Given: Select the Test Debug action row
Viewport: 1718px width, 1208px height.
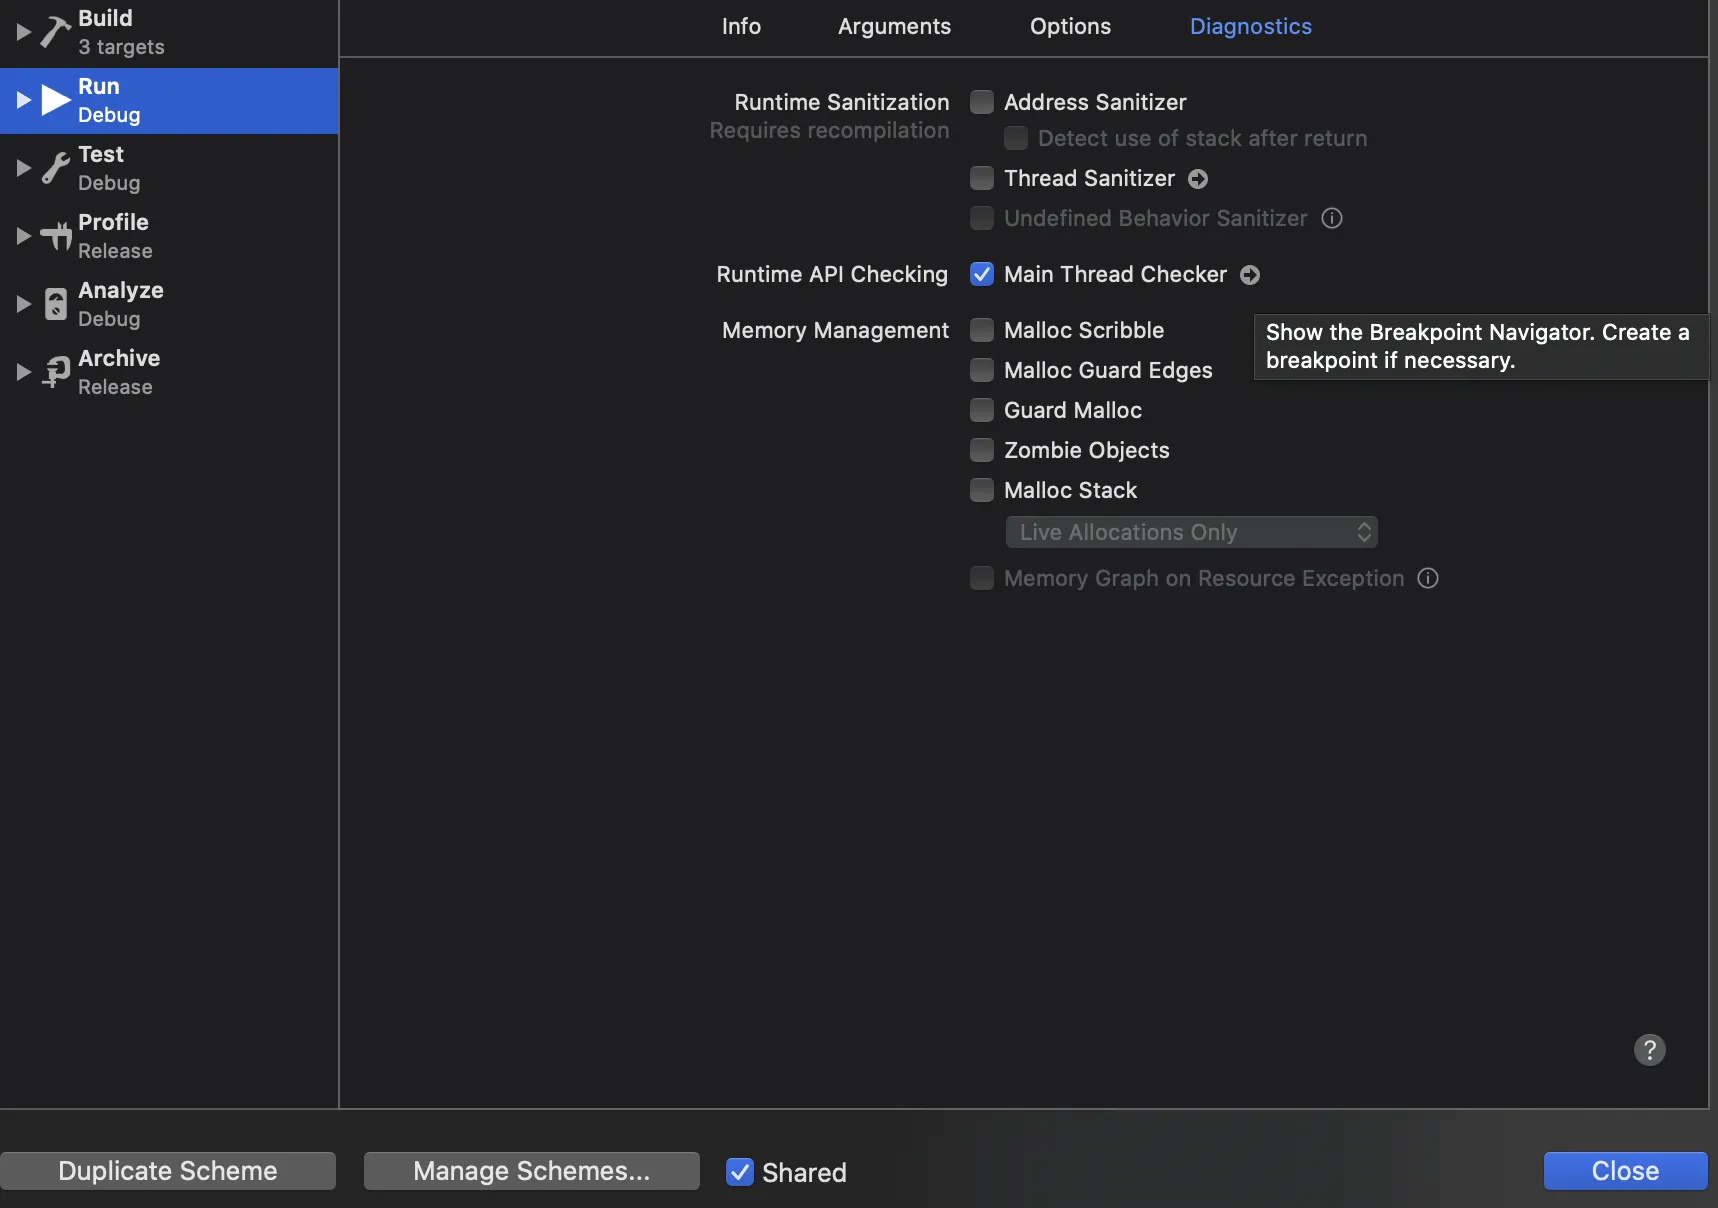Looking at the screenshot, I should pyautogui.click(x=169, y=168).
